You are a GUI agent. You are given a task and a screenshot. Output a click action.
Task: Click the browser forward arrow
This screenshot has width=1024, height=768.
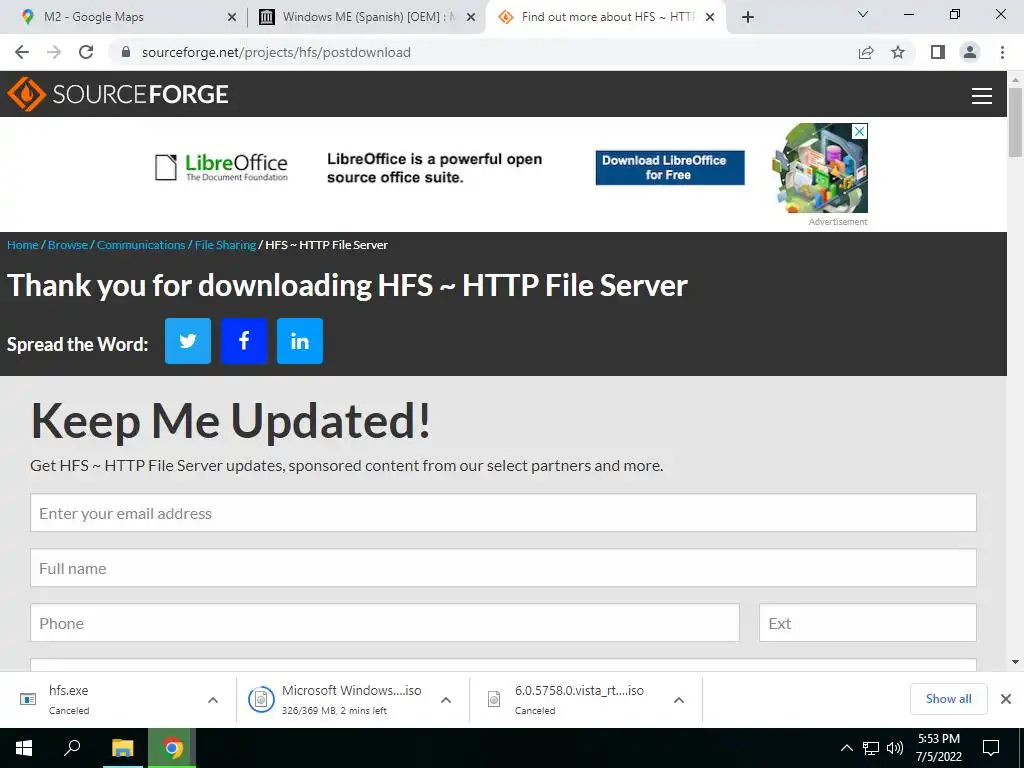point(54,52)
